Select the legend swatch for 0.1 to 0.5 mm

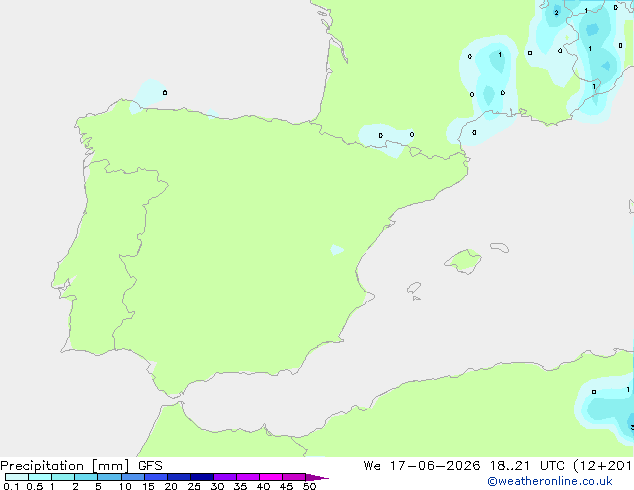(17, 477)
